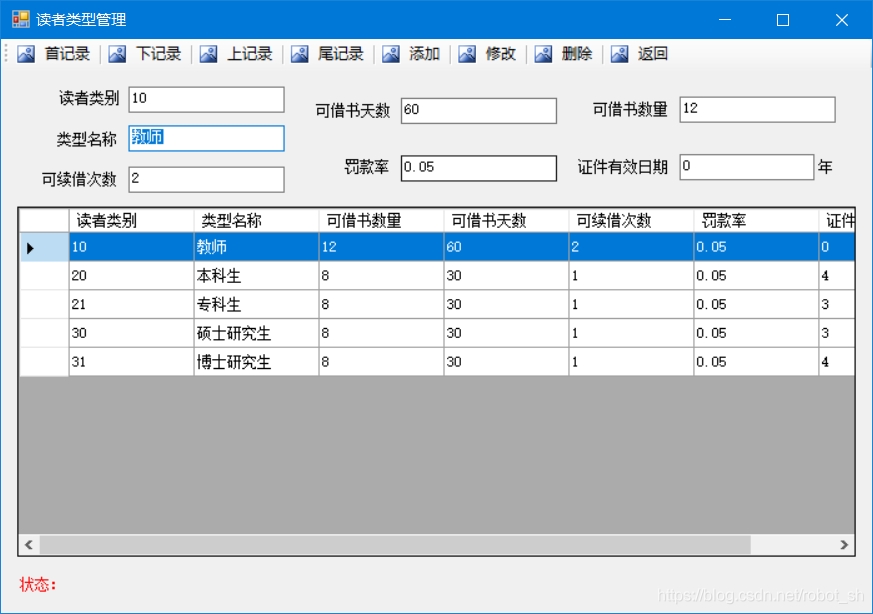This screenshot has width=873, height=614.
Task: Click in the 可借书数量 input field
Action: 757,110
